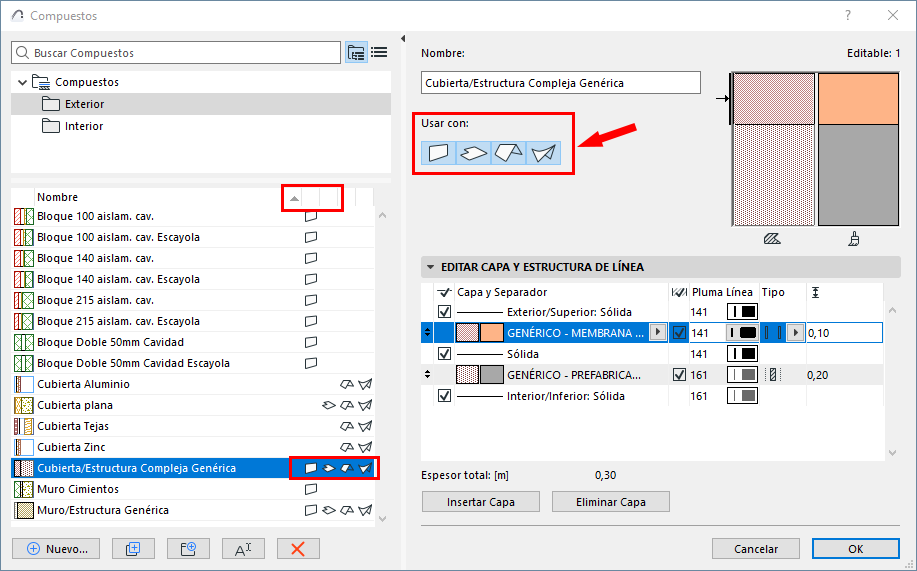Click the help question mark button
The width and height of the screenshot is (917, 571).
pyautogui.click(x=848, y=16)
